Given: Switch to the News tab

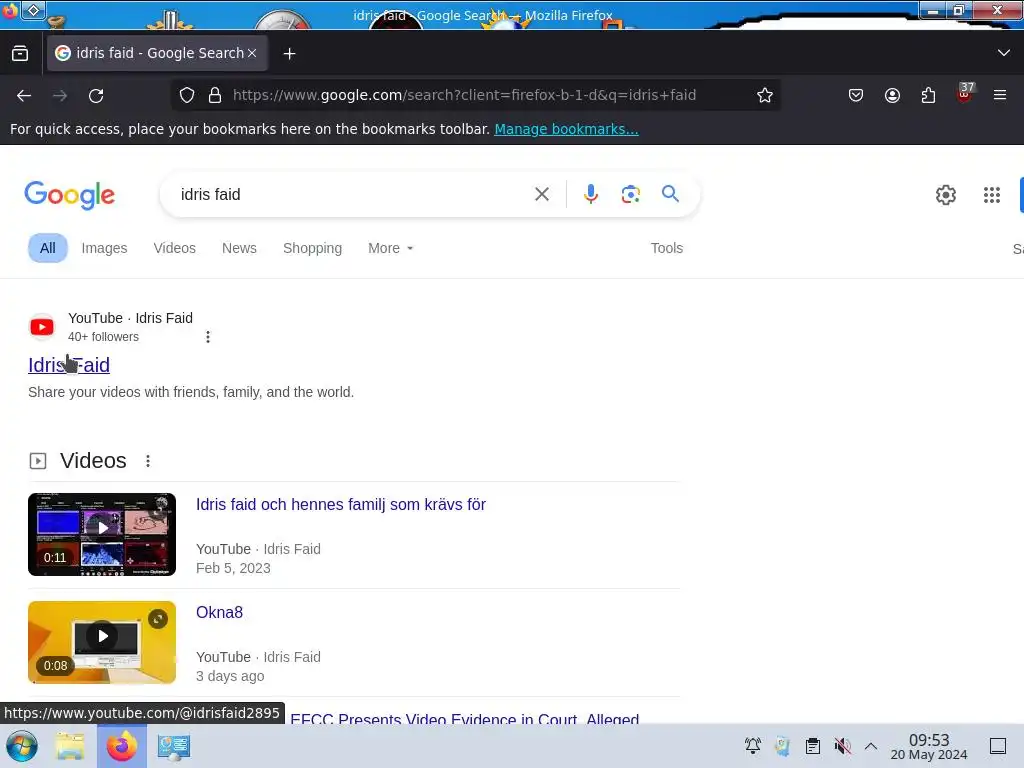Looking at the screenshot, I should pos(239,248).
